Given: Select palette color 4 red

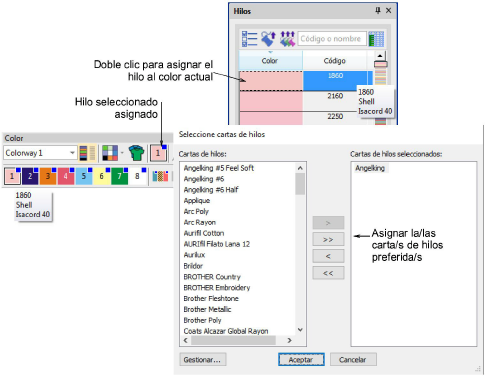Looking at the screenshot, I should (x=66, y=176).
